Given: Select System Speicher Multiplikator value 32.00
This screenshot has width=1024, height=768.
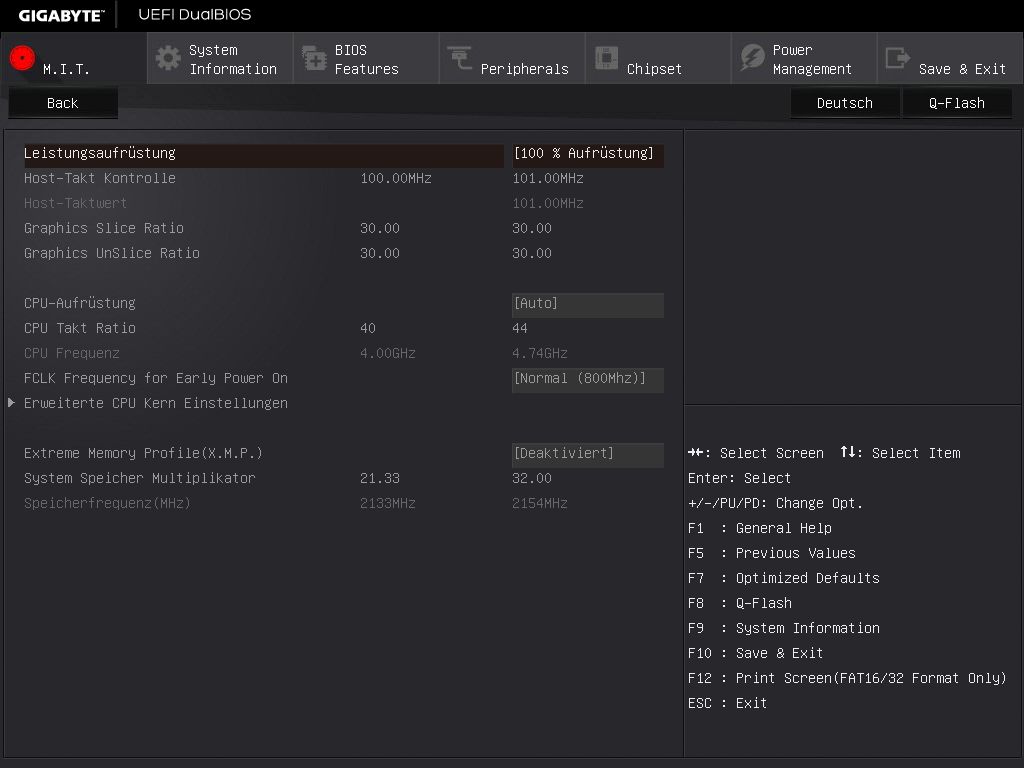Looking at the screenshot, I should coord(532,479).
